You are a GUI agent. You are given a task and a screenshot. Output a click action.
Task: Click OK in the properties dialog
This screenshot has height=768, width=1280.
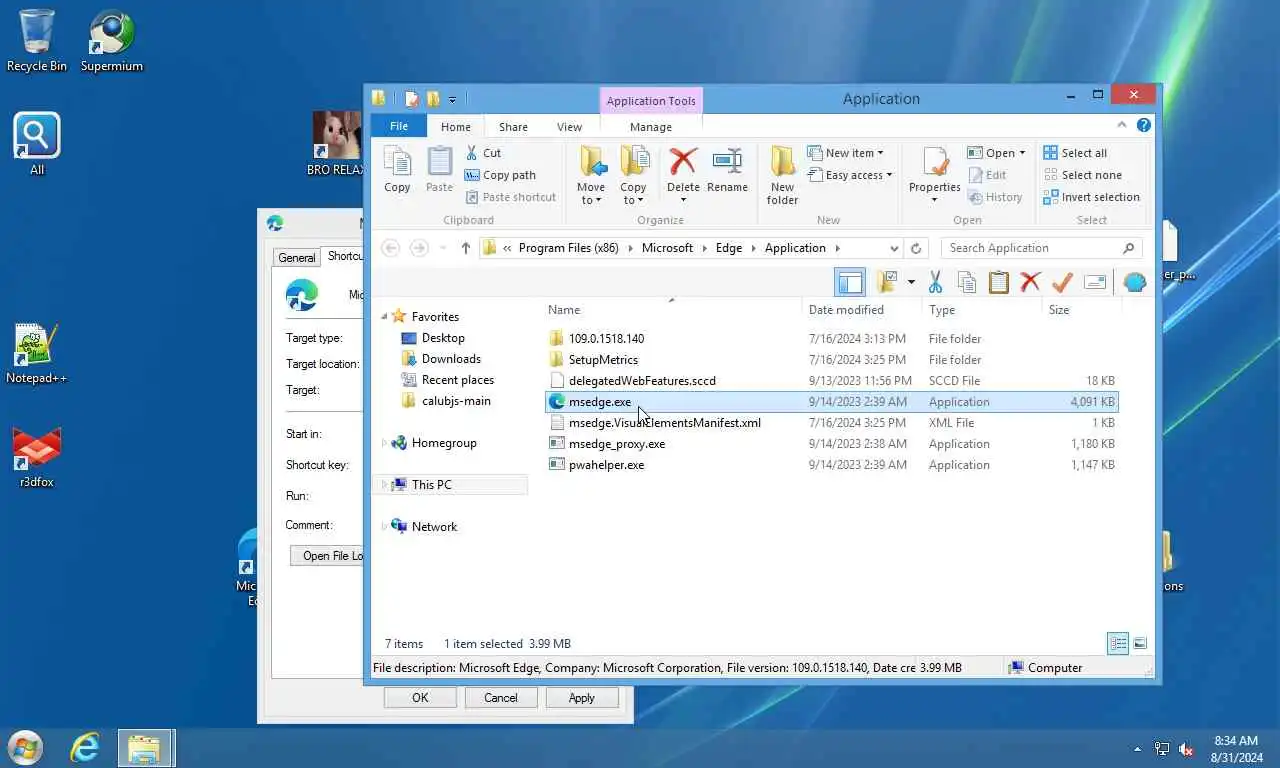point(420,698)
